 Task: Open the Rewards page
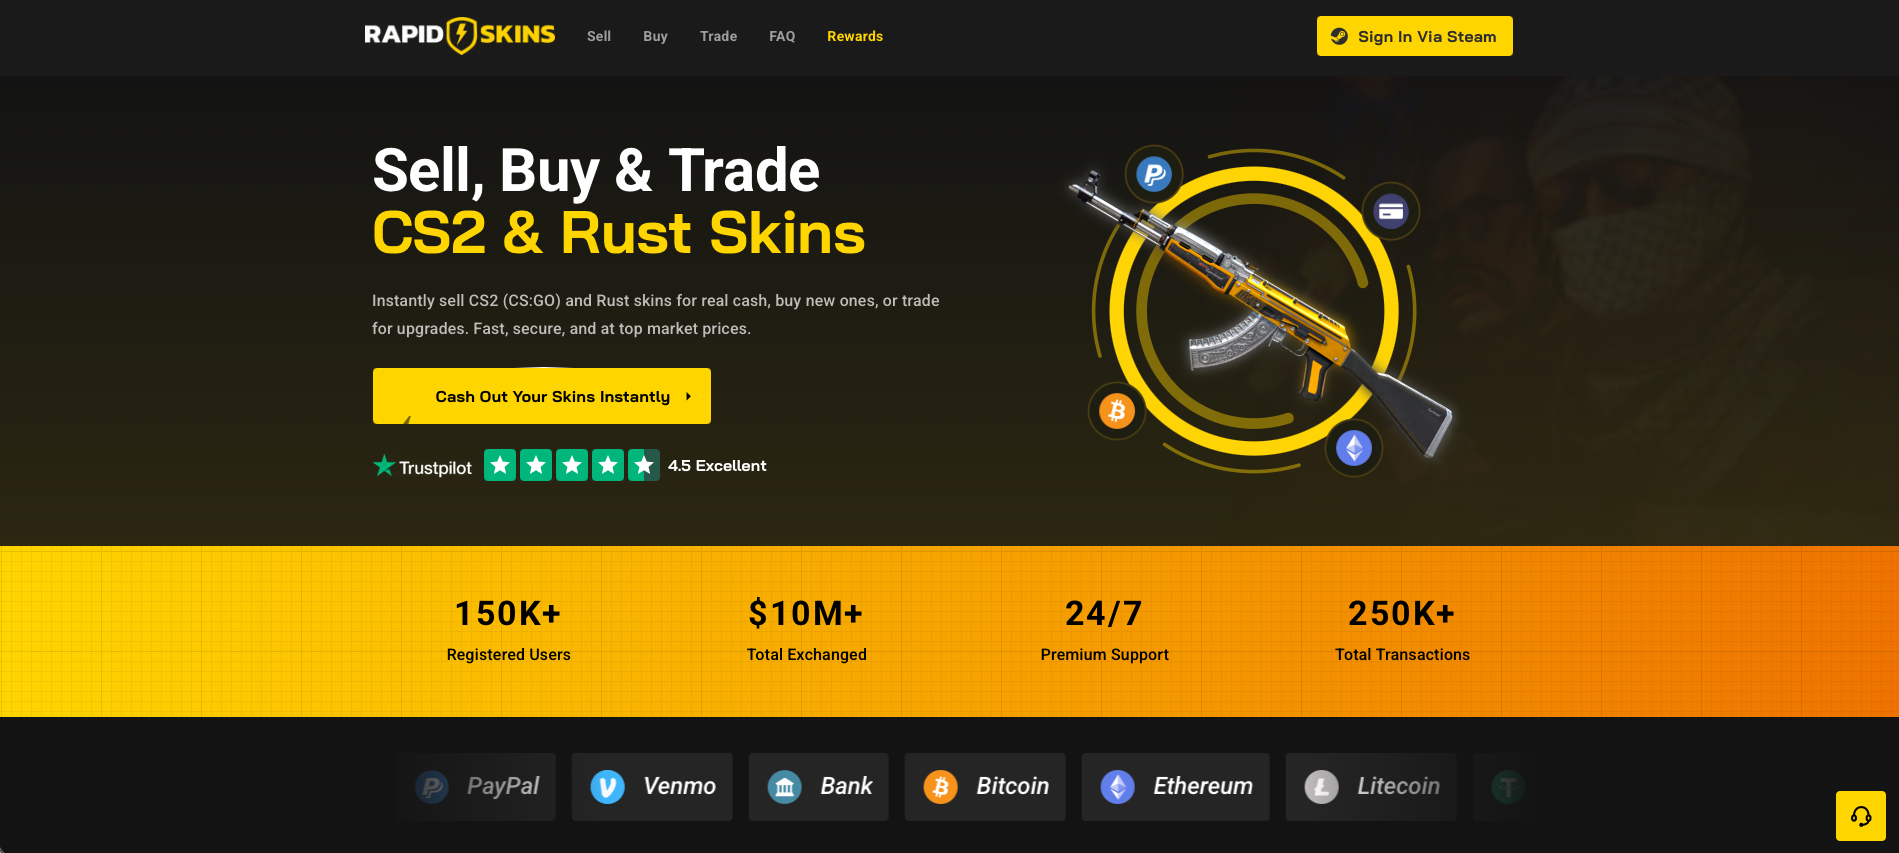click(855, 36)
